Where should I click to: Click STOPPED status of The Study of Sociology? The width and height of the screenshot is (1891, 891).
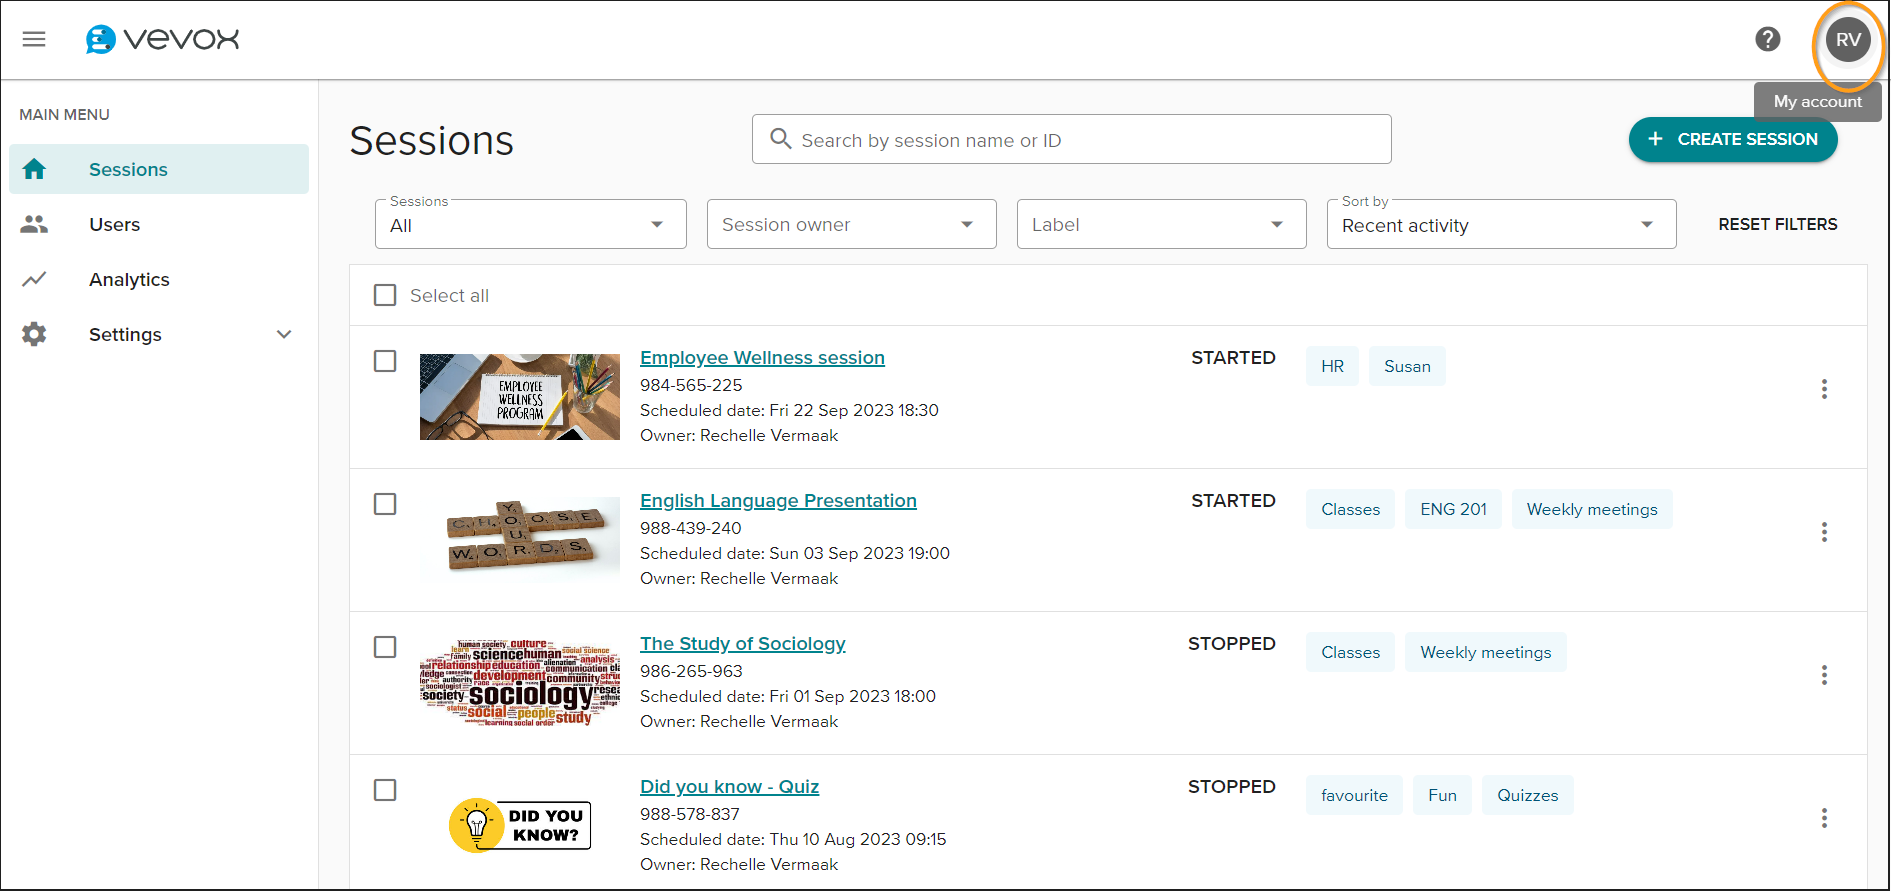pos(1232,644)
